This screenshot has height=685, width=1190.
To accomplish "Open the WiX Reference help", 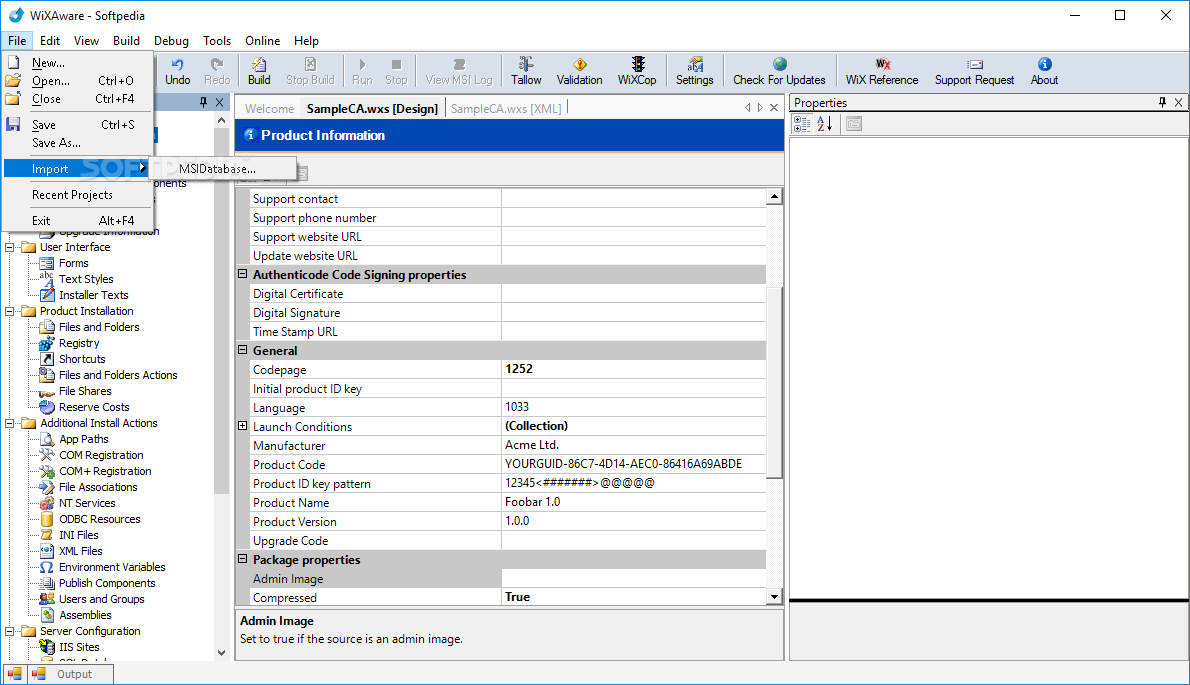I will 882,71.
